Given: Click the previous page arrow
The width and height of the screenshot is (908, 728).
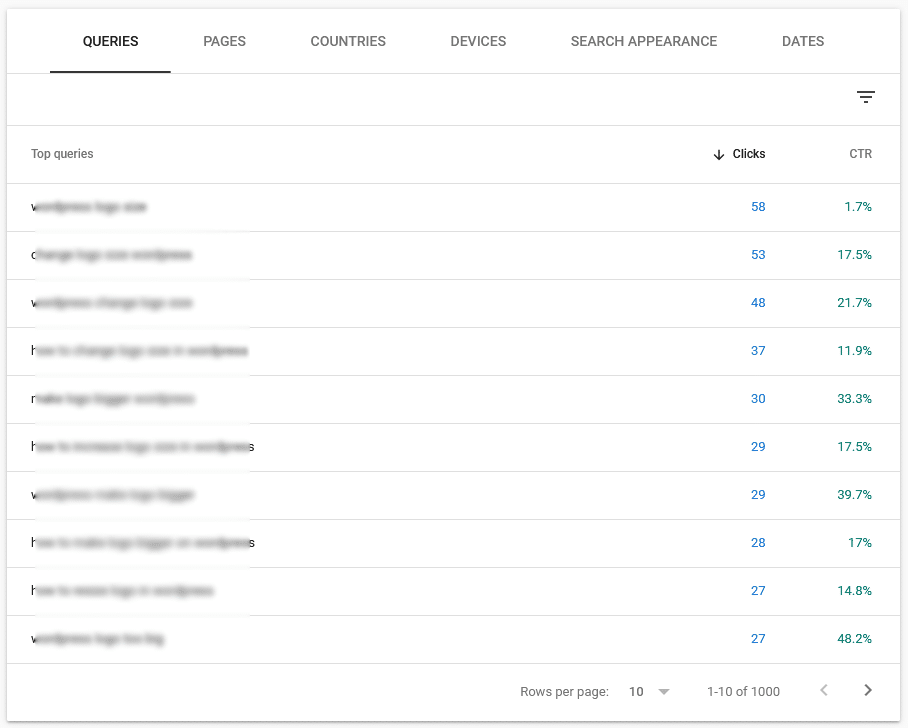Looking at the screenshot, I should coord(824,691).
